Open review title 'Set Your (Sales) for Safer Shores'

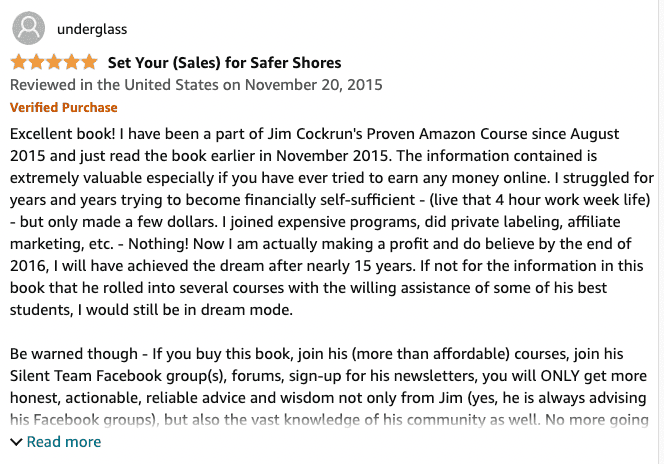224,63
